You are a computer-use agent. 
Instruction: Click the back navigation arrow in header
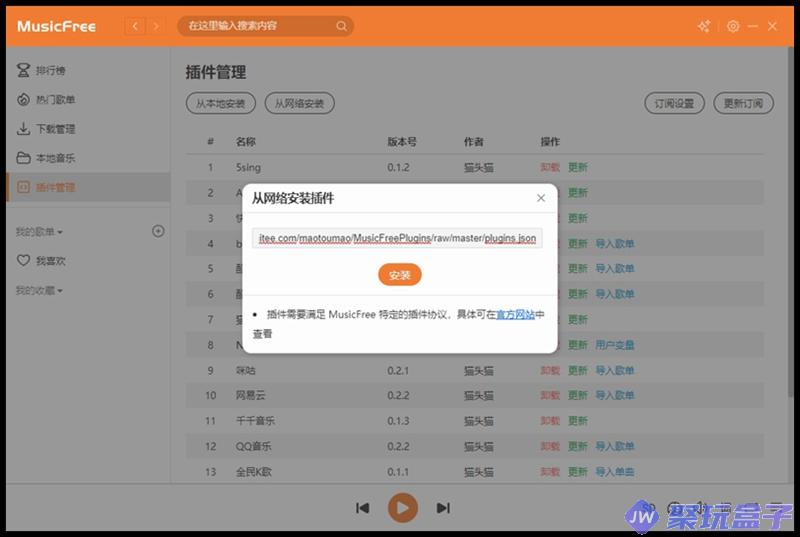[x=135, y=26]
